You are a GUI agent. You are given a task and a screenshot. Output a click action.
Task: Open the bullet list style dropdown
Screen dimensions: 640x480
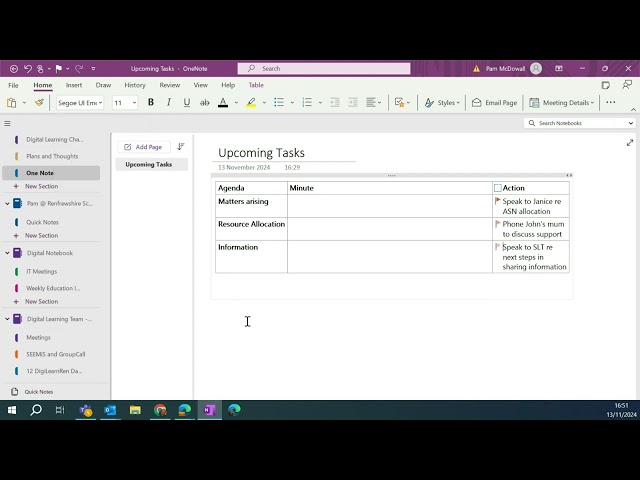[292, 103]
